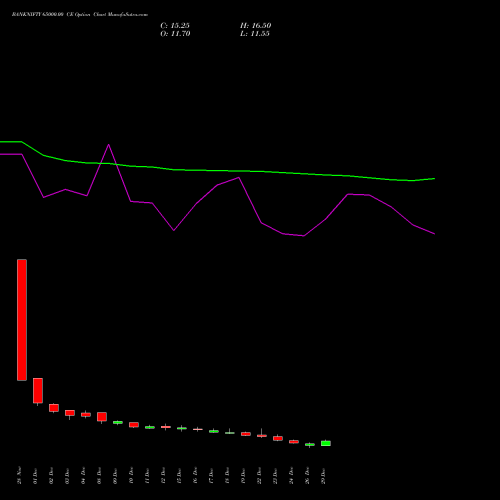
Task: Click the 22 Dec date label
Action: [x=259, y=476]
